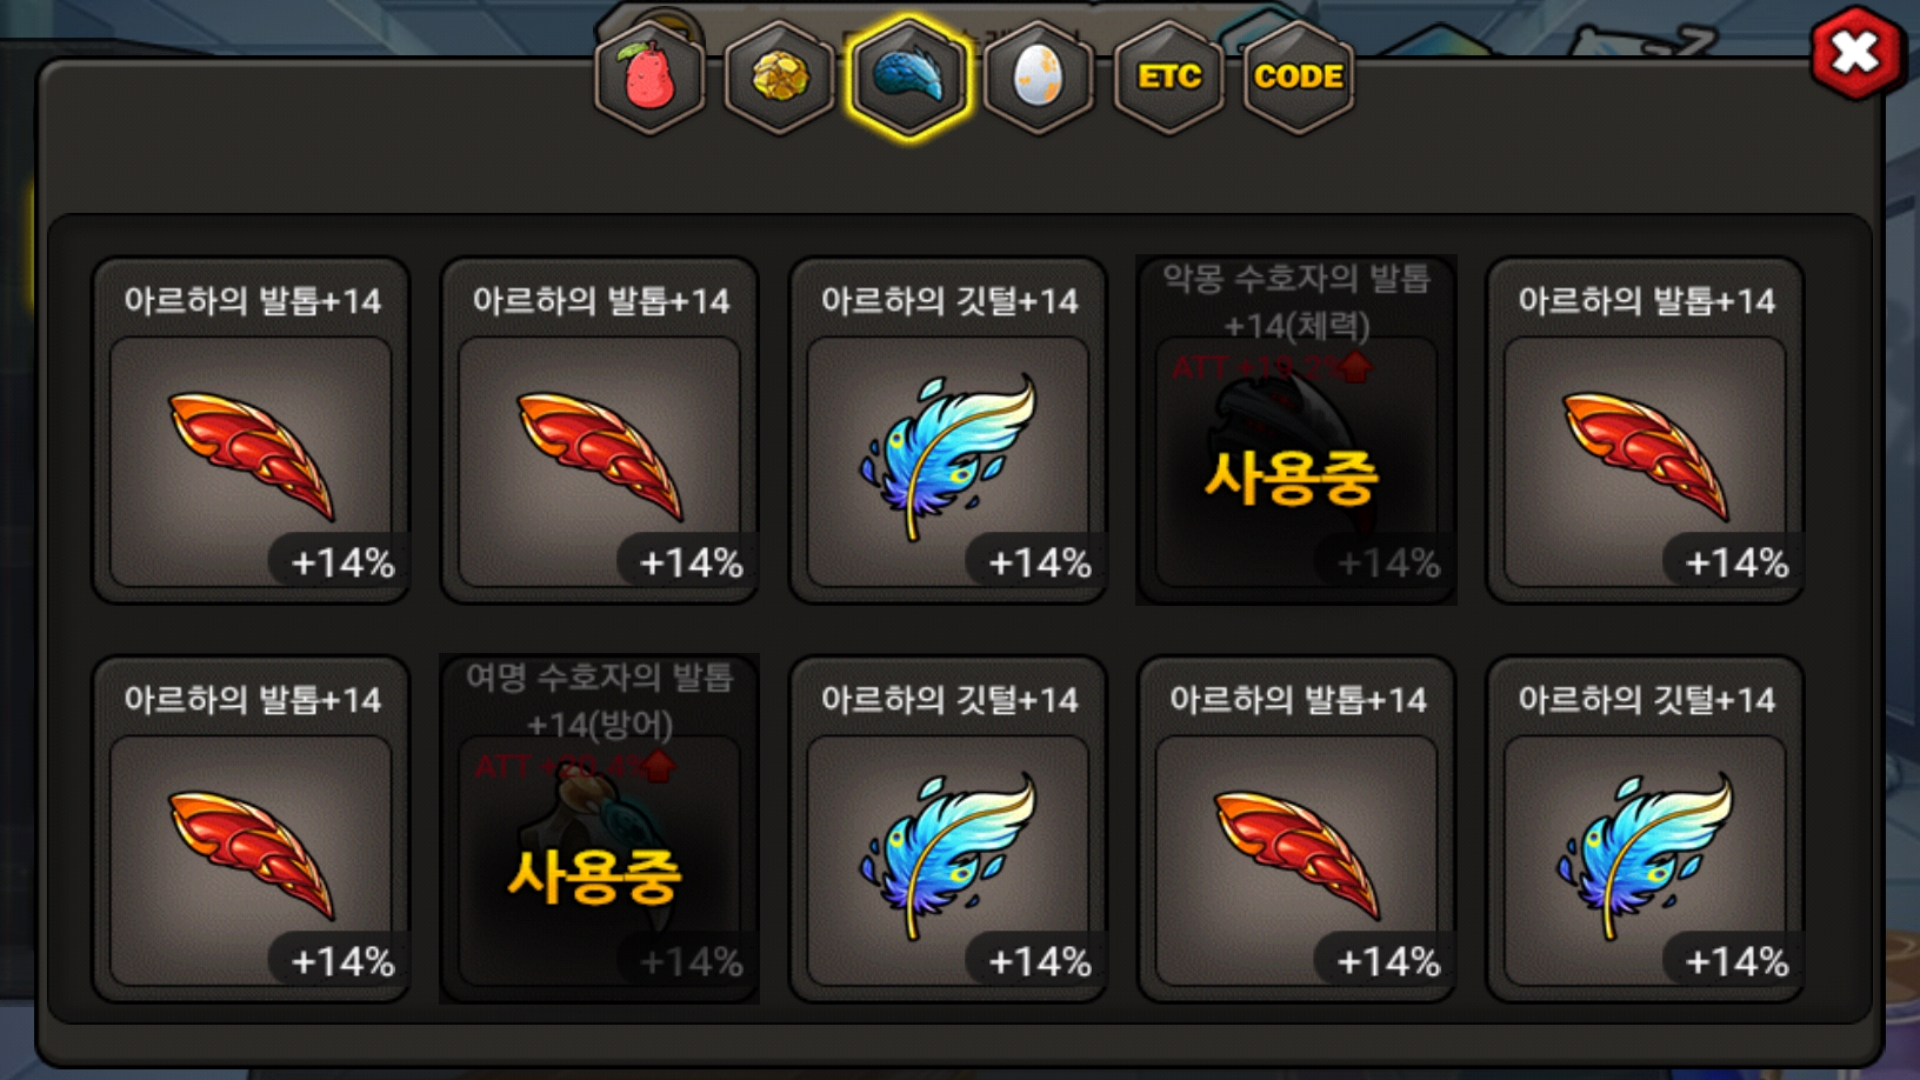Tap the in-use 여명 수호자의 발톱 item
The width and height of the screenshot is (1920, 1080).
pos(599,829)
